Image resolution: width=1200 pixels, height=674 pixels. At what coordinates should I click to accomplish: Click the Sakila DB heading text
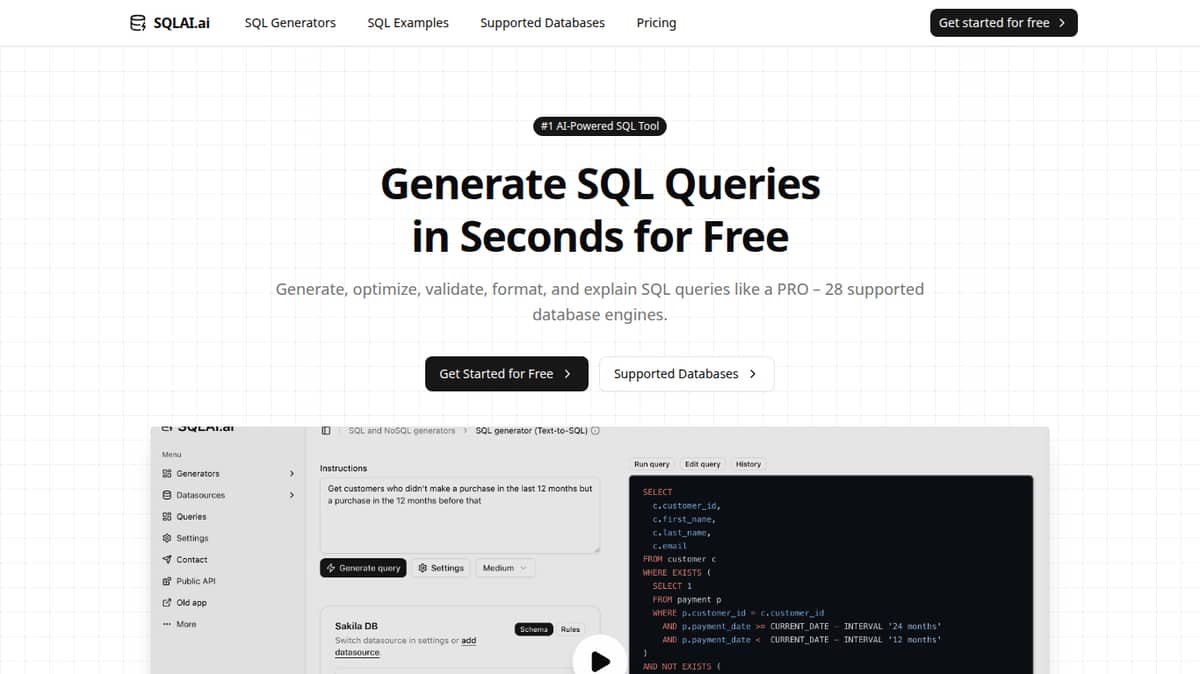[356, 626]
